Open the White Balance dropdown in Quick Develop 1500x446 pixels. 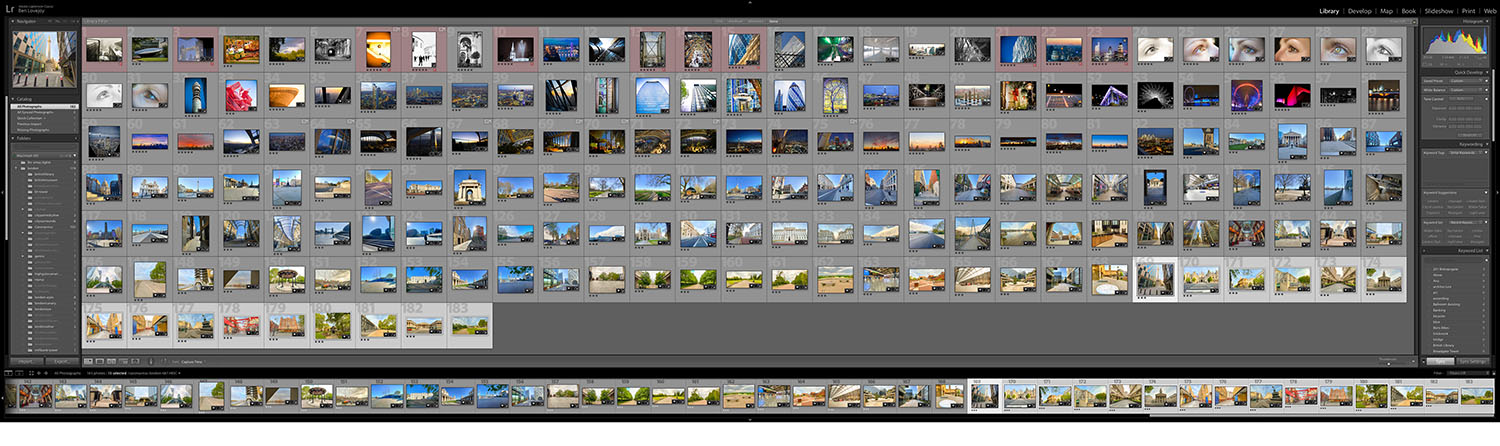[1462, 89]
